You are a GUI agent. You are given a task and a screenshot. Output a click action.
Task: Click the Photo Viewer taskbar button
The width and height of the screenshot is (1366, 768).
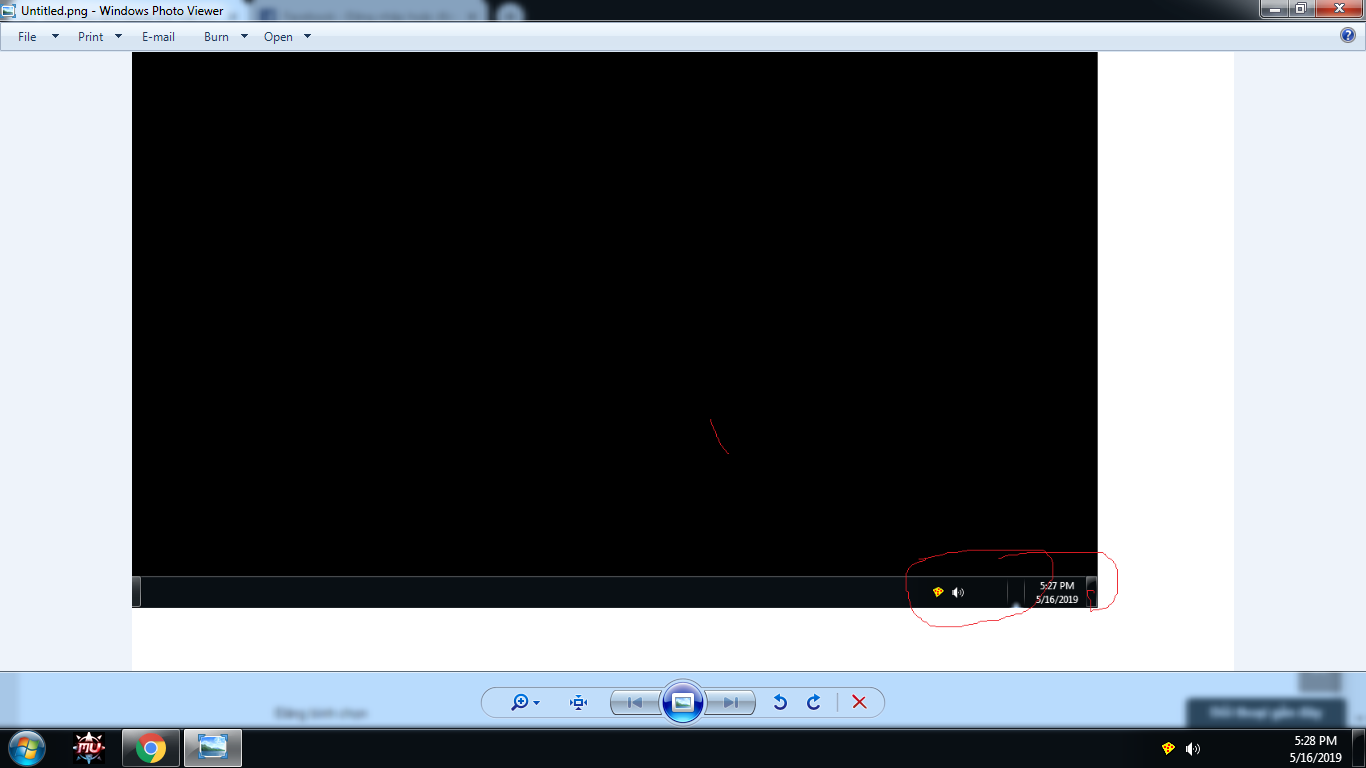click(213, 748)
